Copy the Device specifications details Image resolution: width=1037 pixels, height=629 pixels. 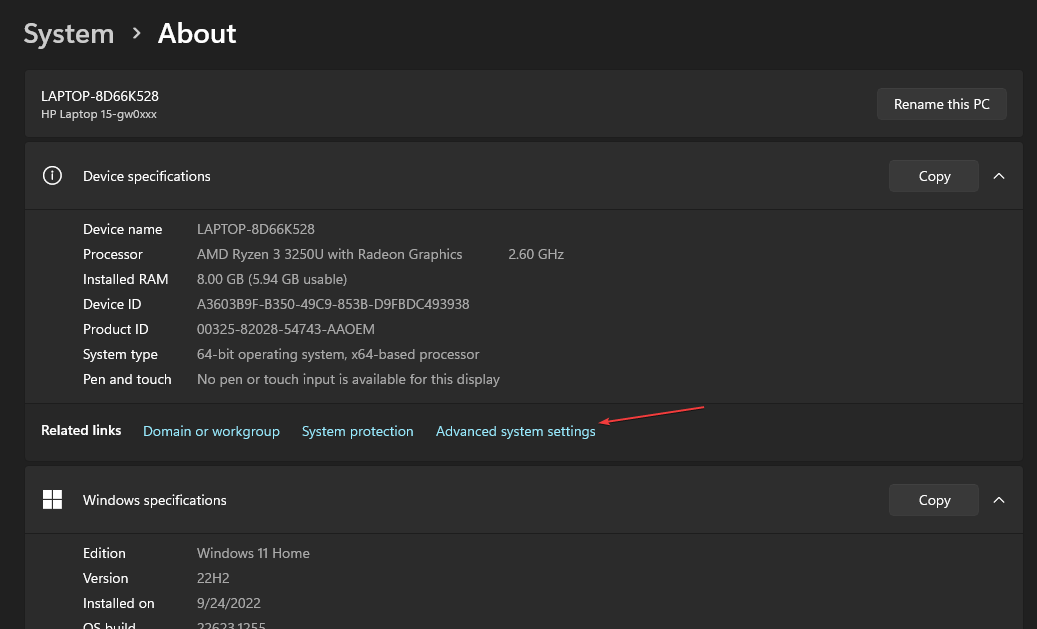[x=932, y=175]
